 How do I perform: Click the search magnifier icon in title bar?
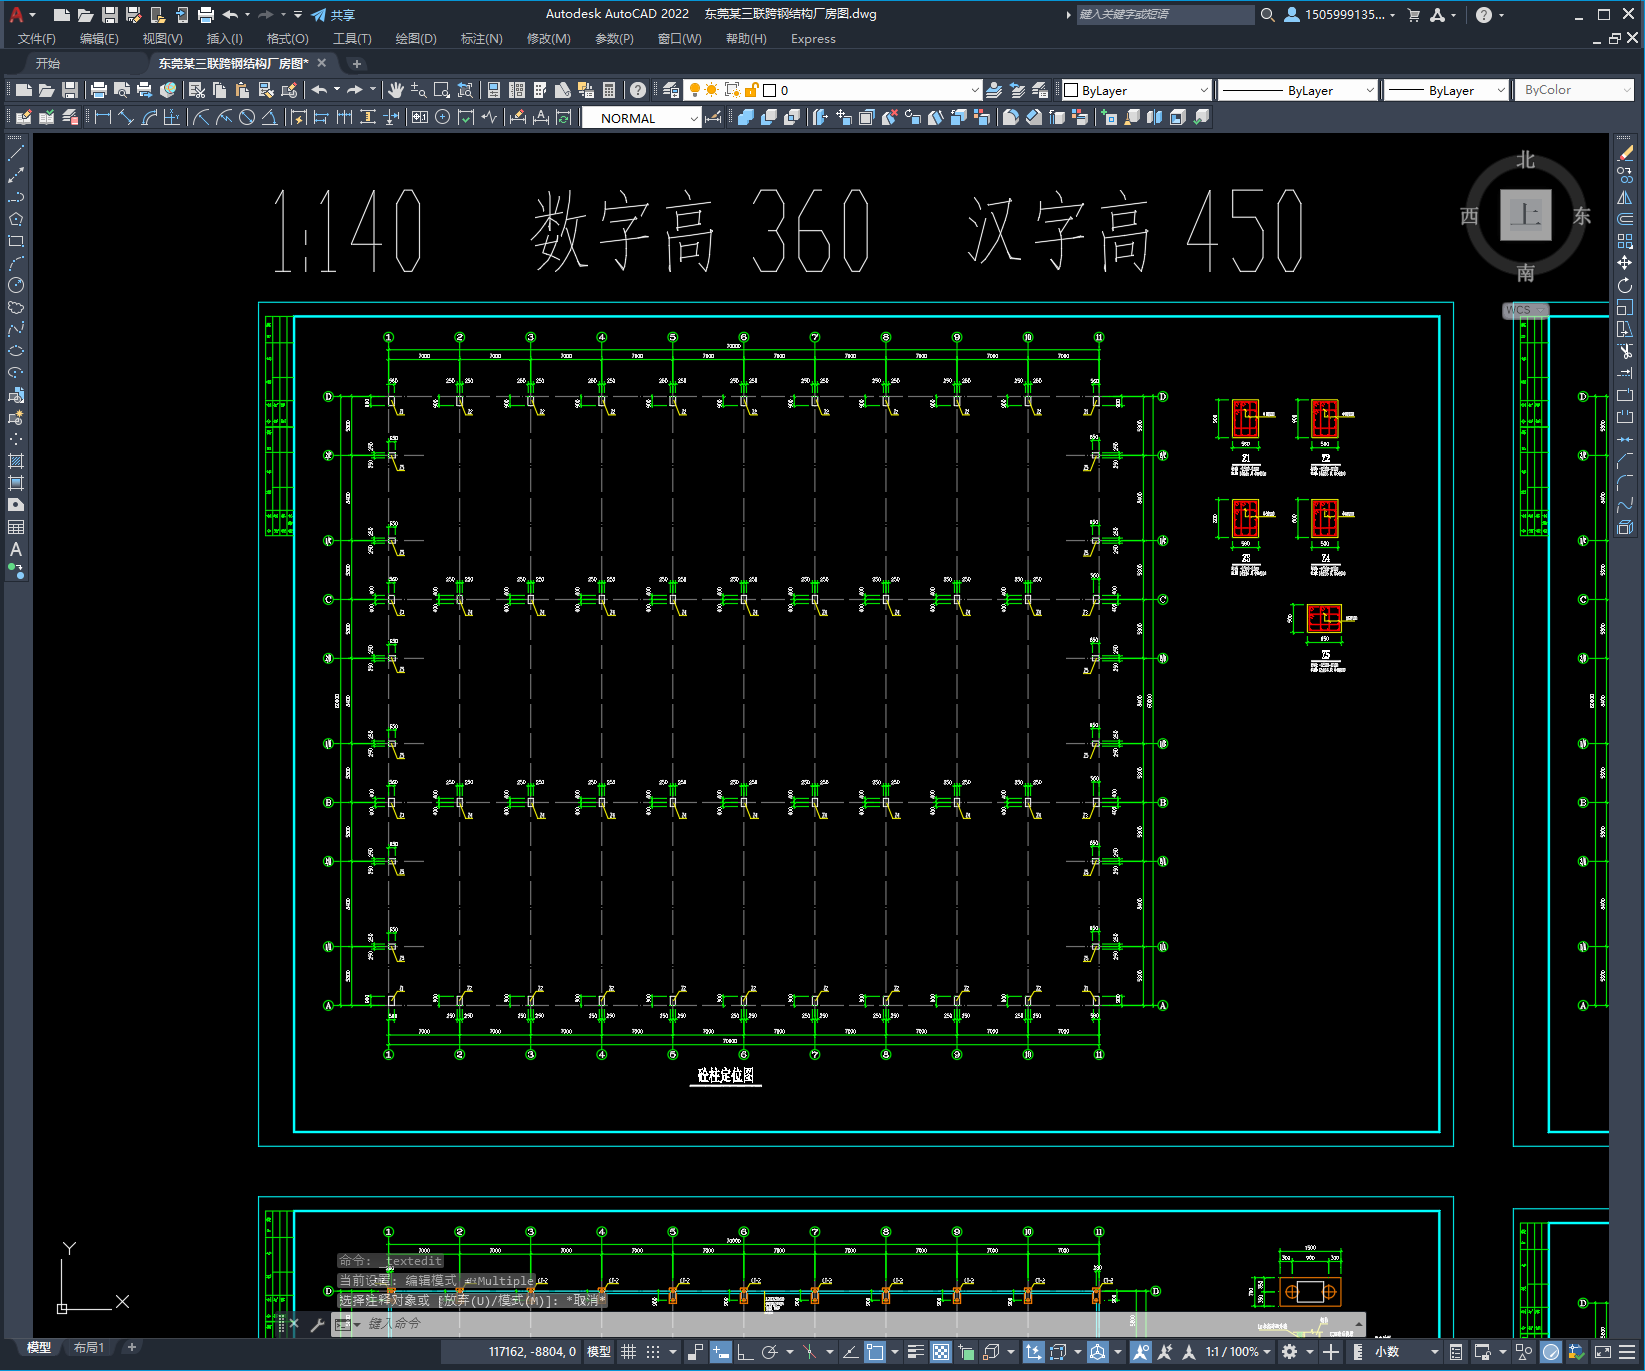(1267, 15)
